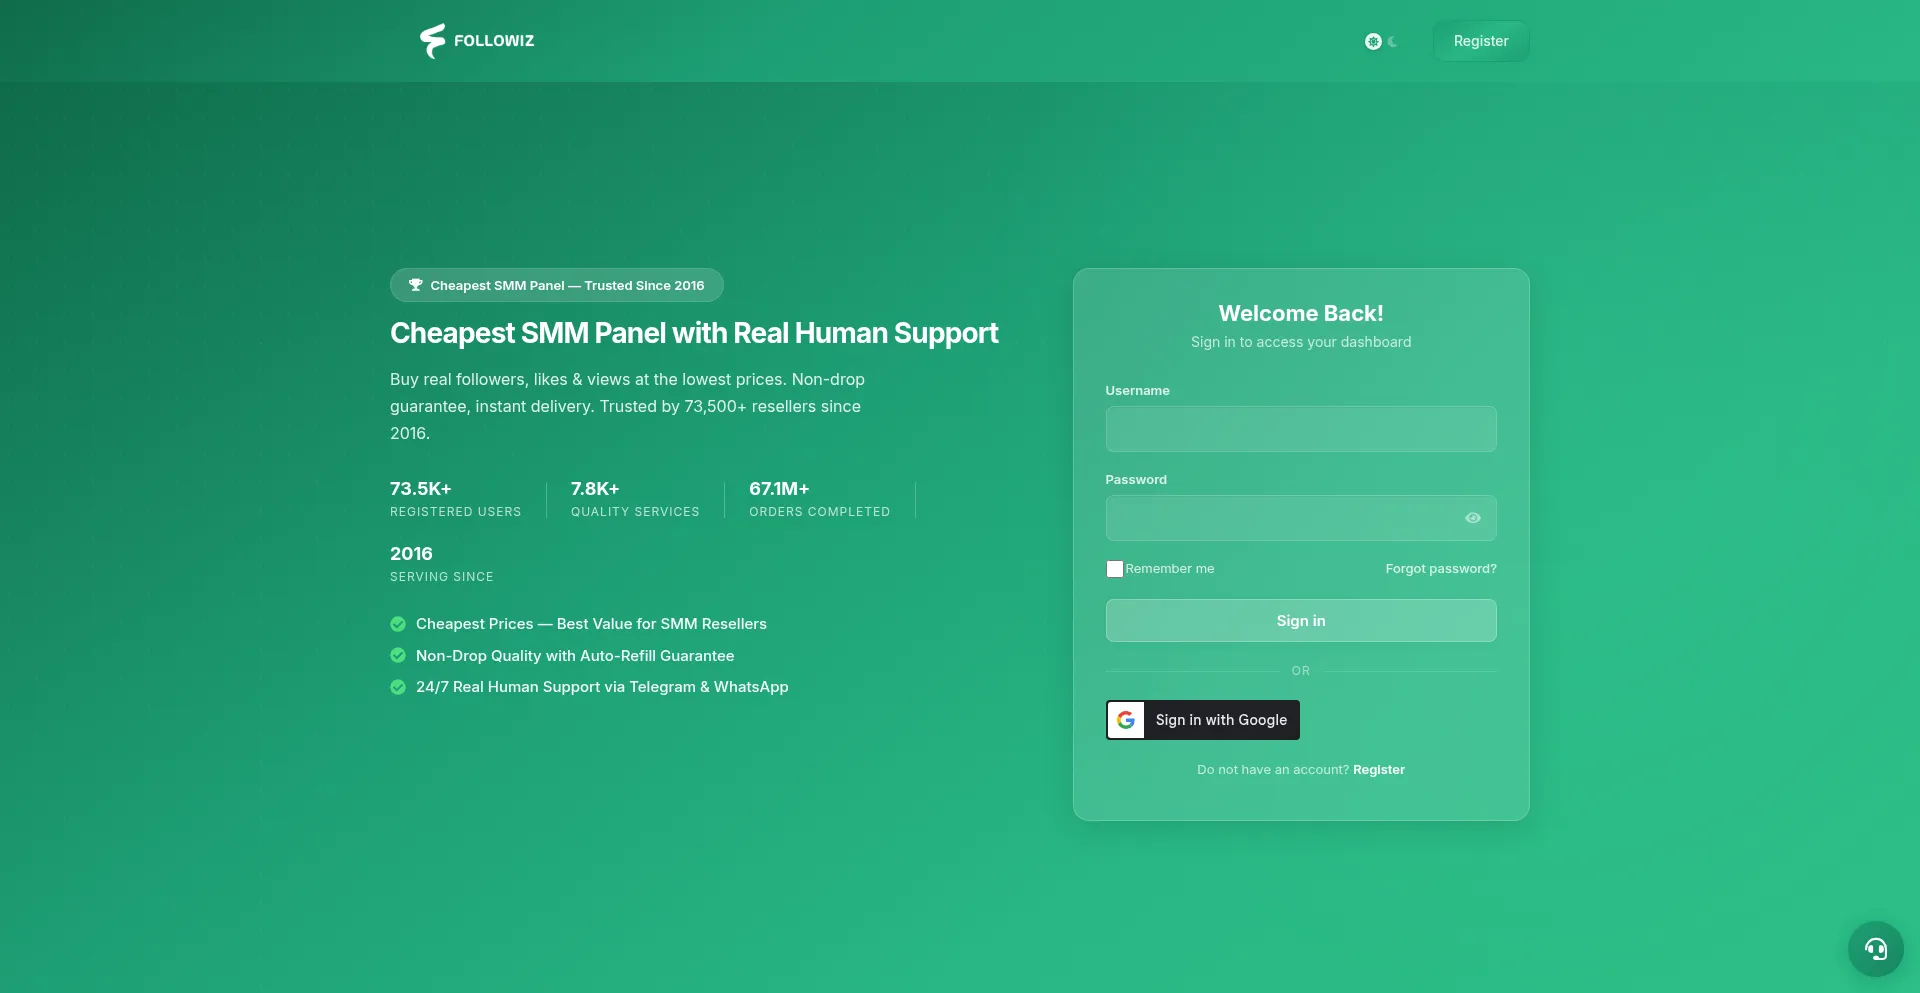The width and height of the screenshot is (1920, 993).
Task: Toggle the light/dark theme switch
Action: coord(1382,41)
